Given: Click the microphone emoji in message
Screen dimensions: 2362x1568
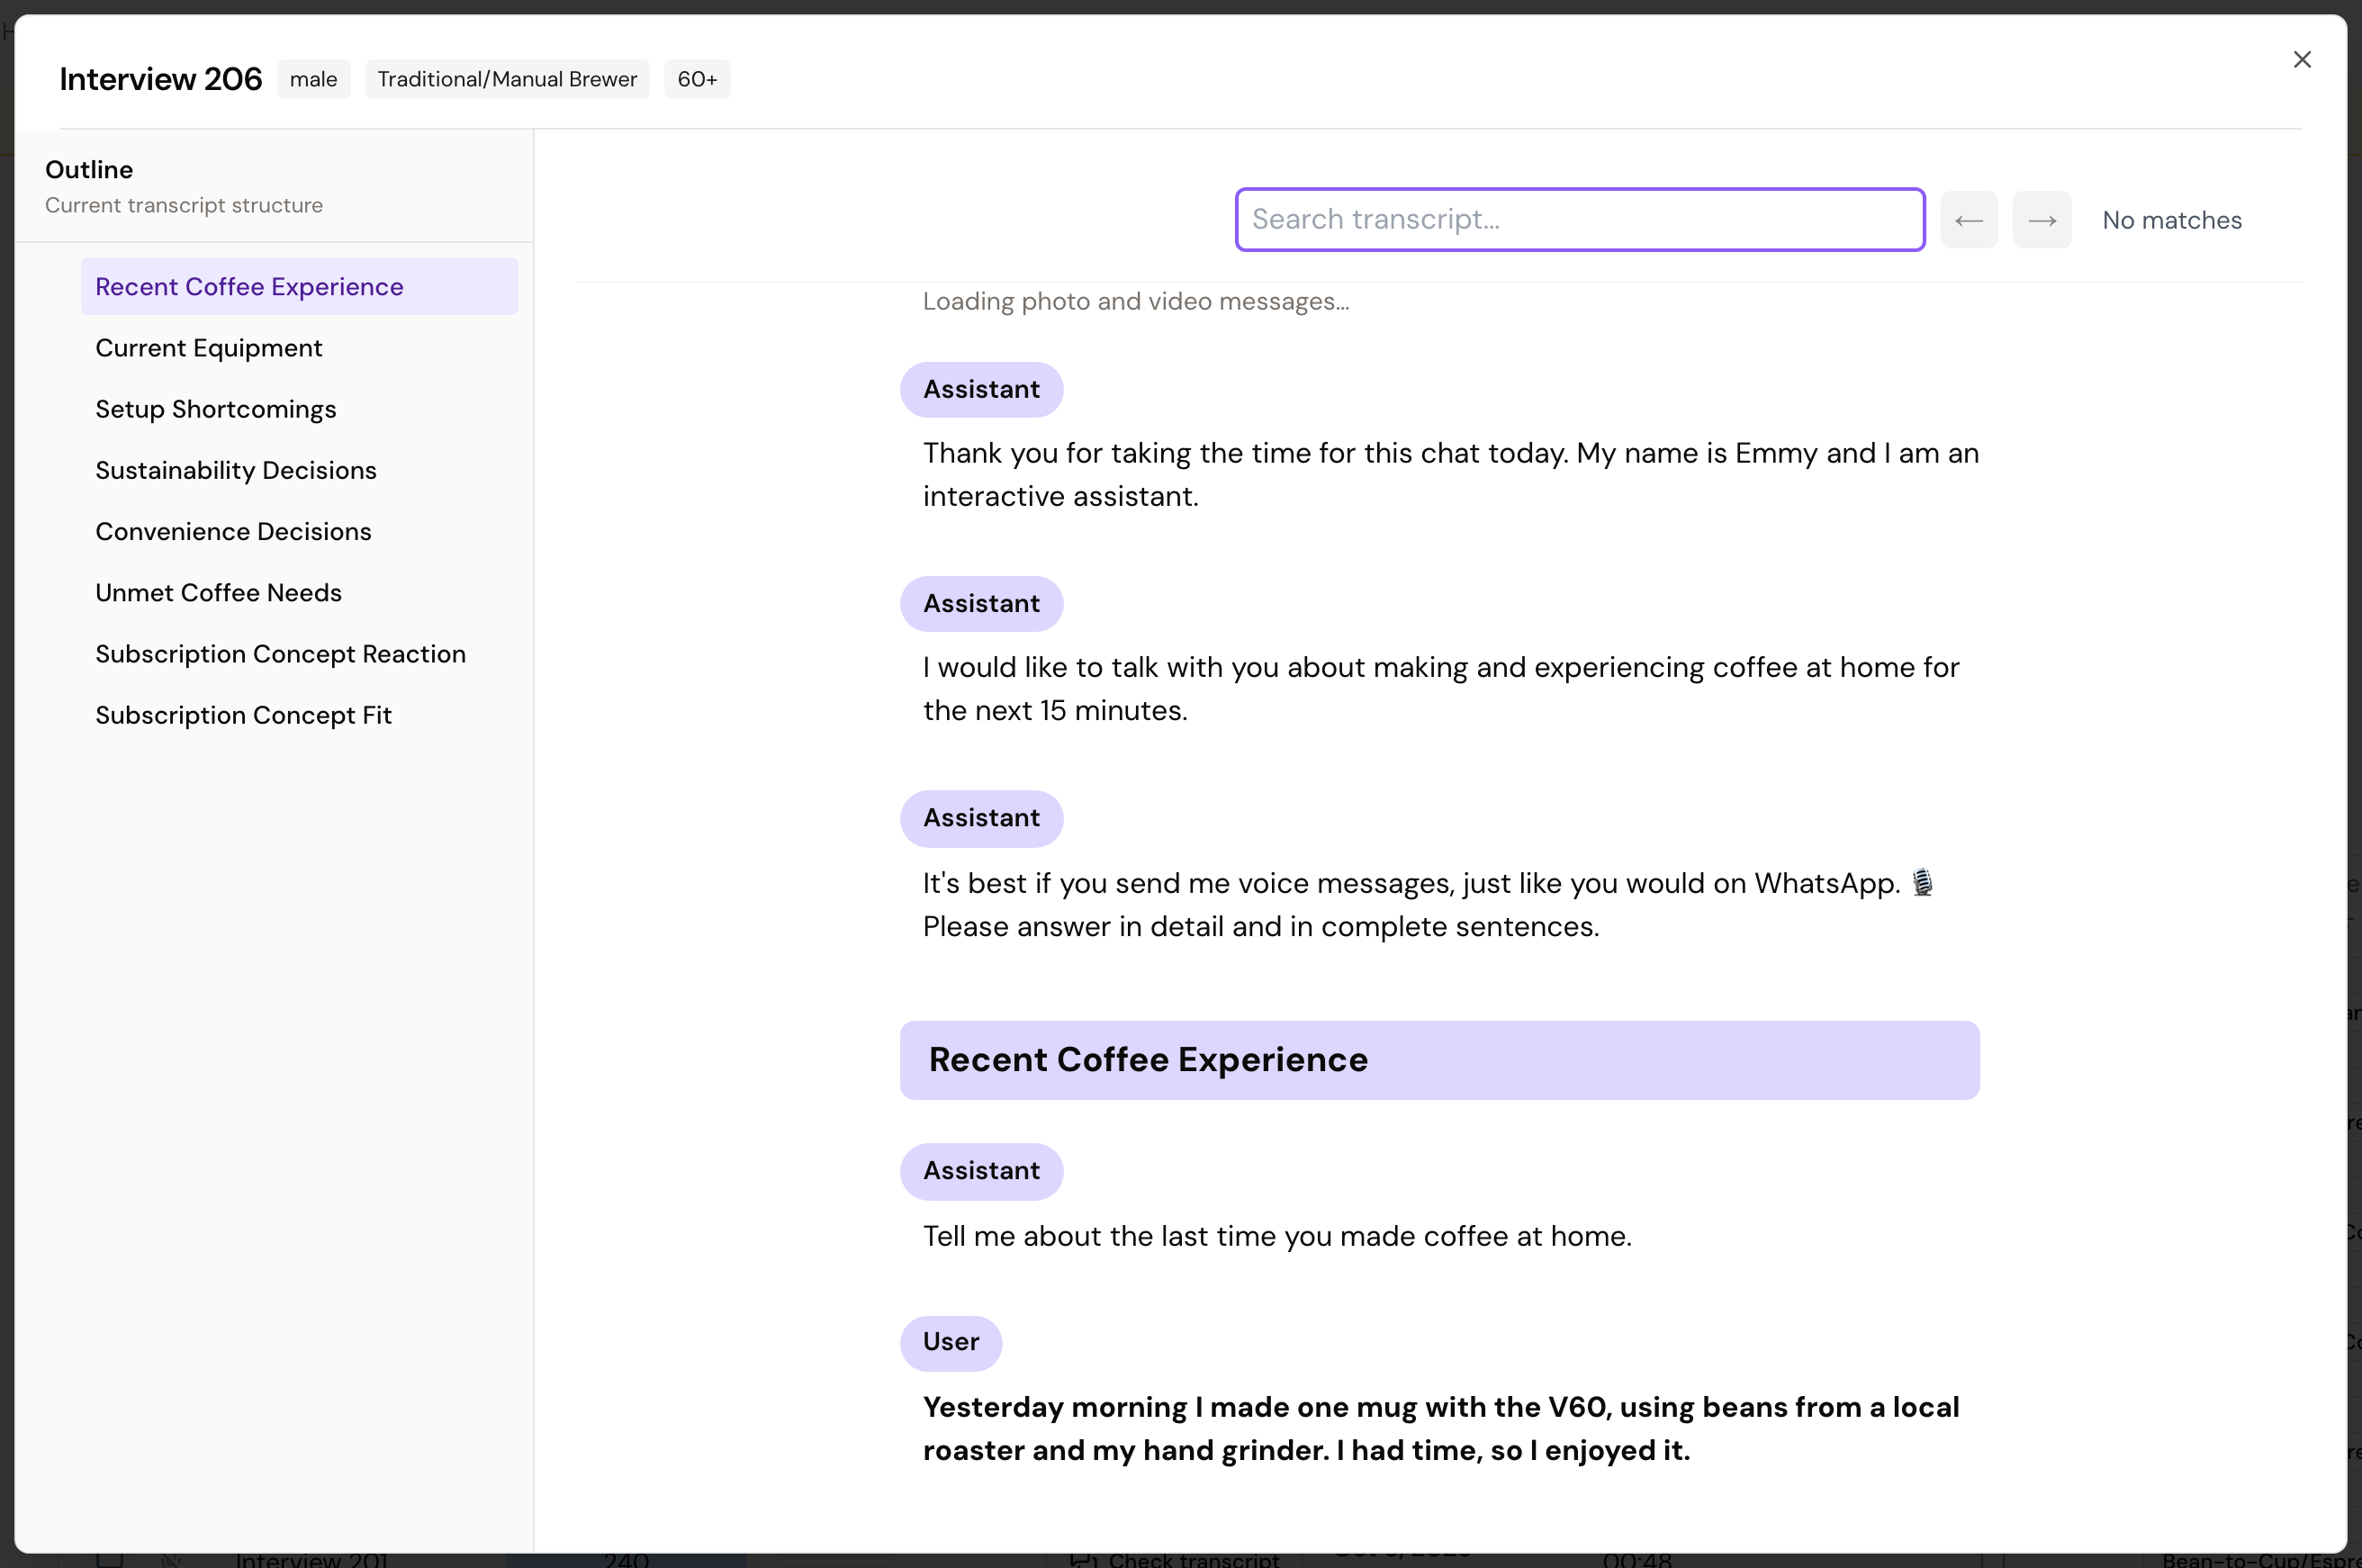Looking at the screenshot, I should 1922,883.
